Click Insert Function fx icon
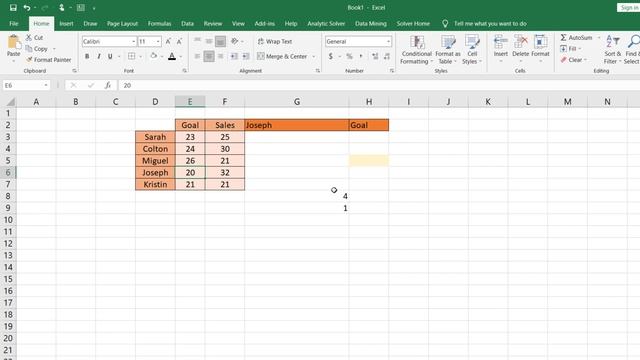This screenshot has width=640, height=360. pyautogui.click(x=107, y=85)
